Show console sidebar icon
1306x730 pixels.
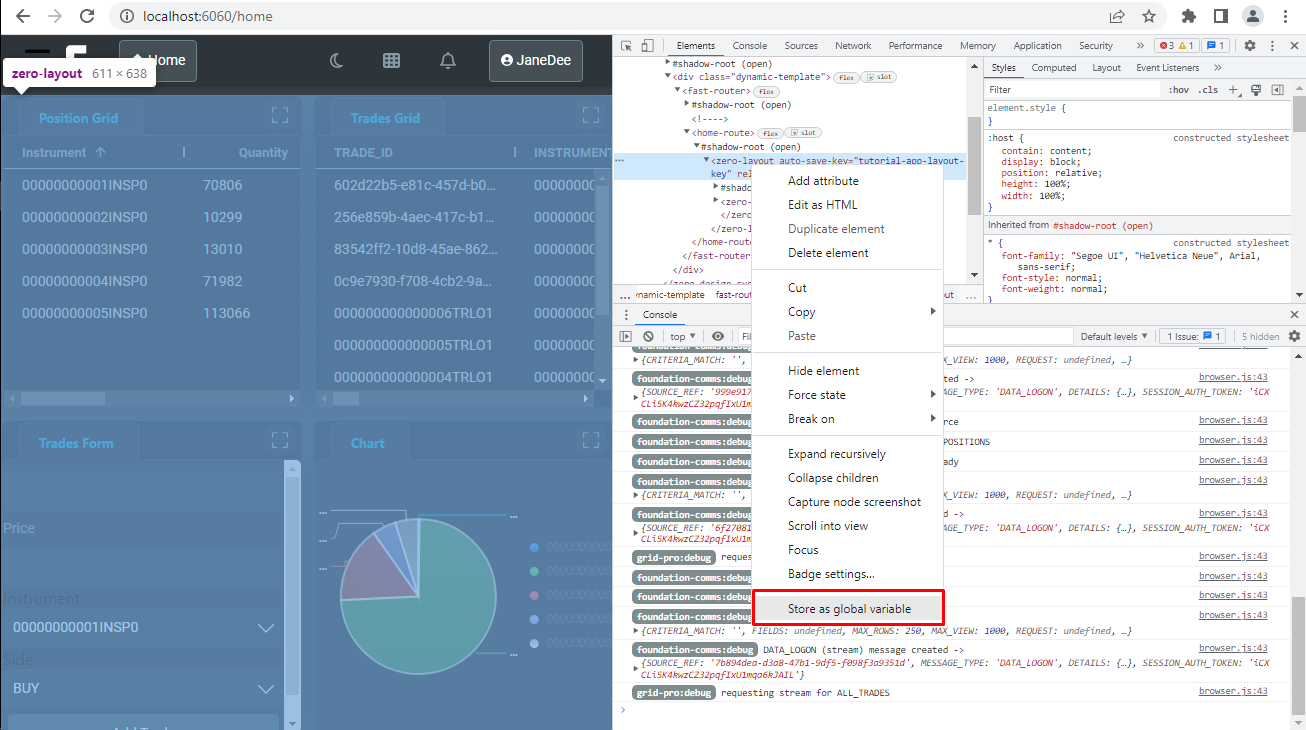(627, 336)
